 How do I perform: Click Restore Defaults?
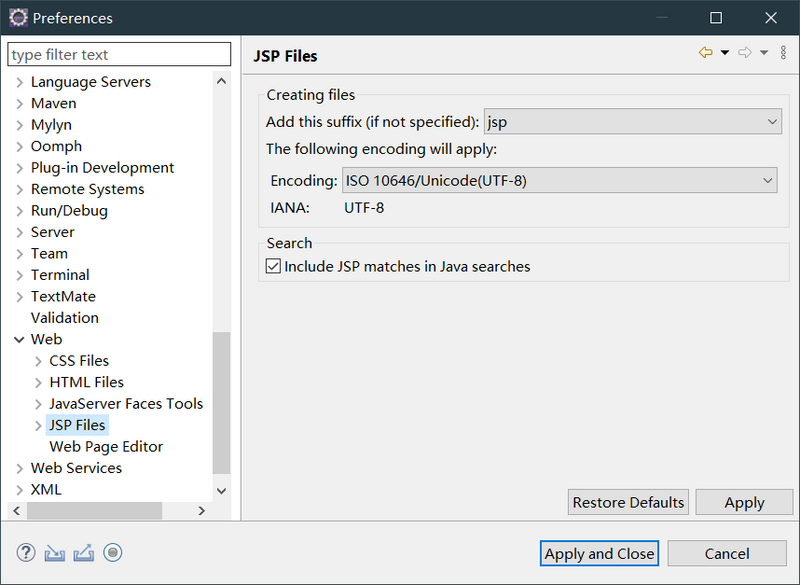point(627,502)
